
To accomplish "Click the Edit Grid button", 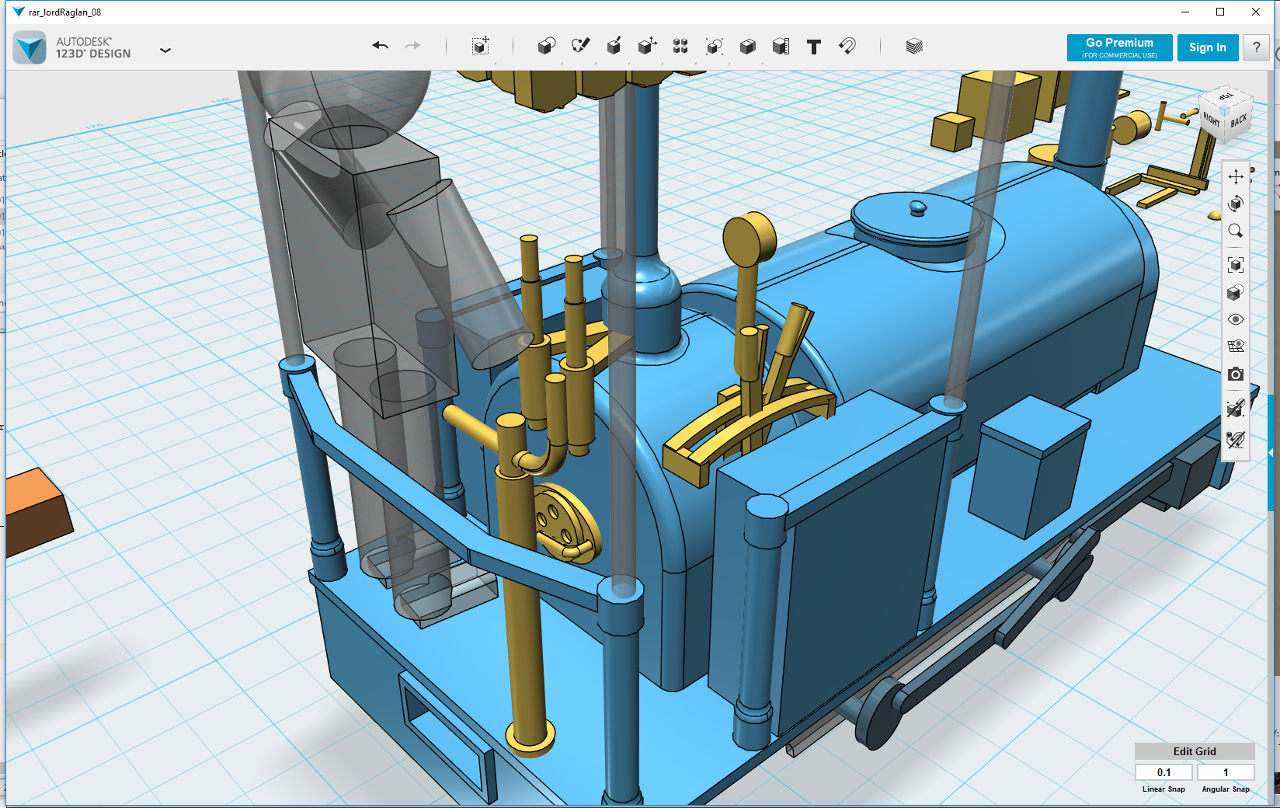I will click(1194, 751).
